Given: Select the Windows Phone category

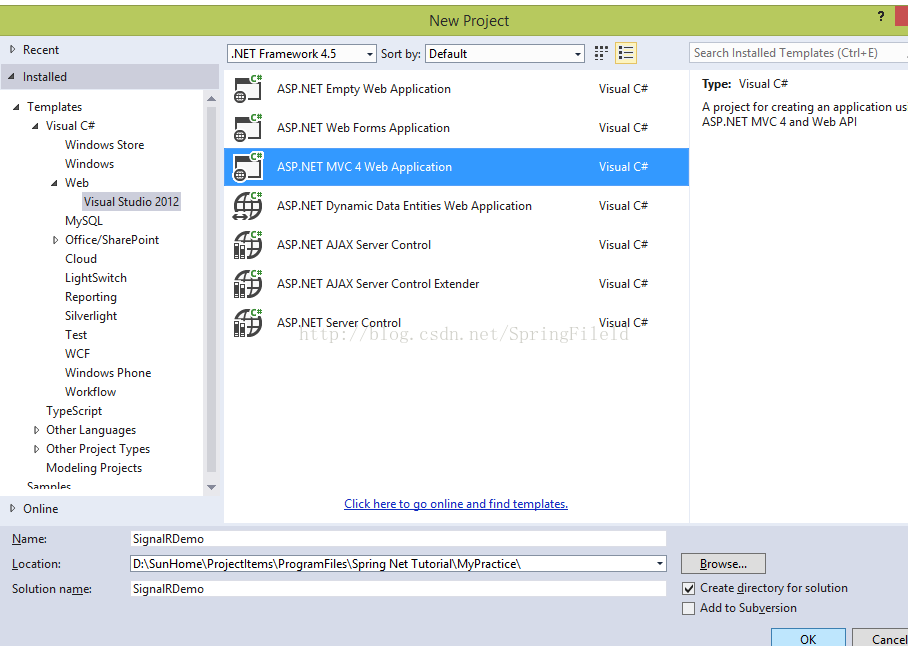Looking at the screenshot, I should [x=108, y=373].
